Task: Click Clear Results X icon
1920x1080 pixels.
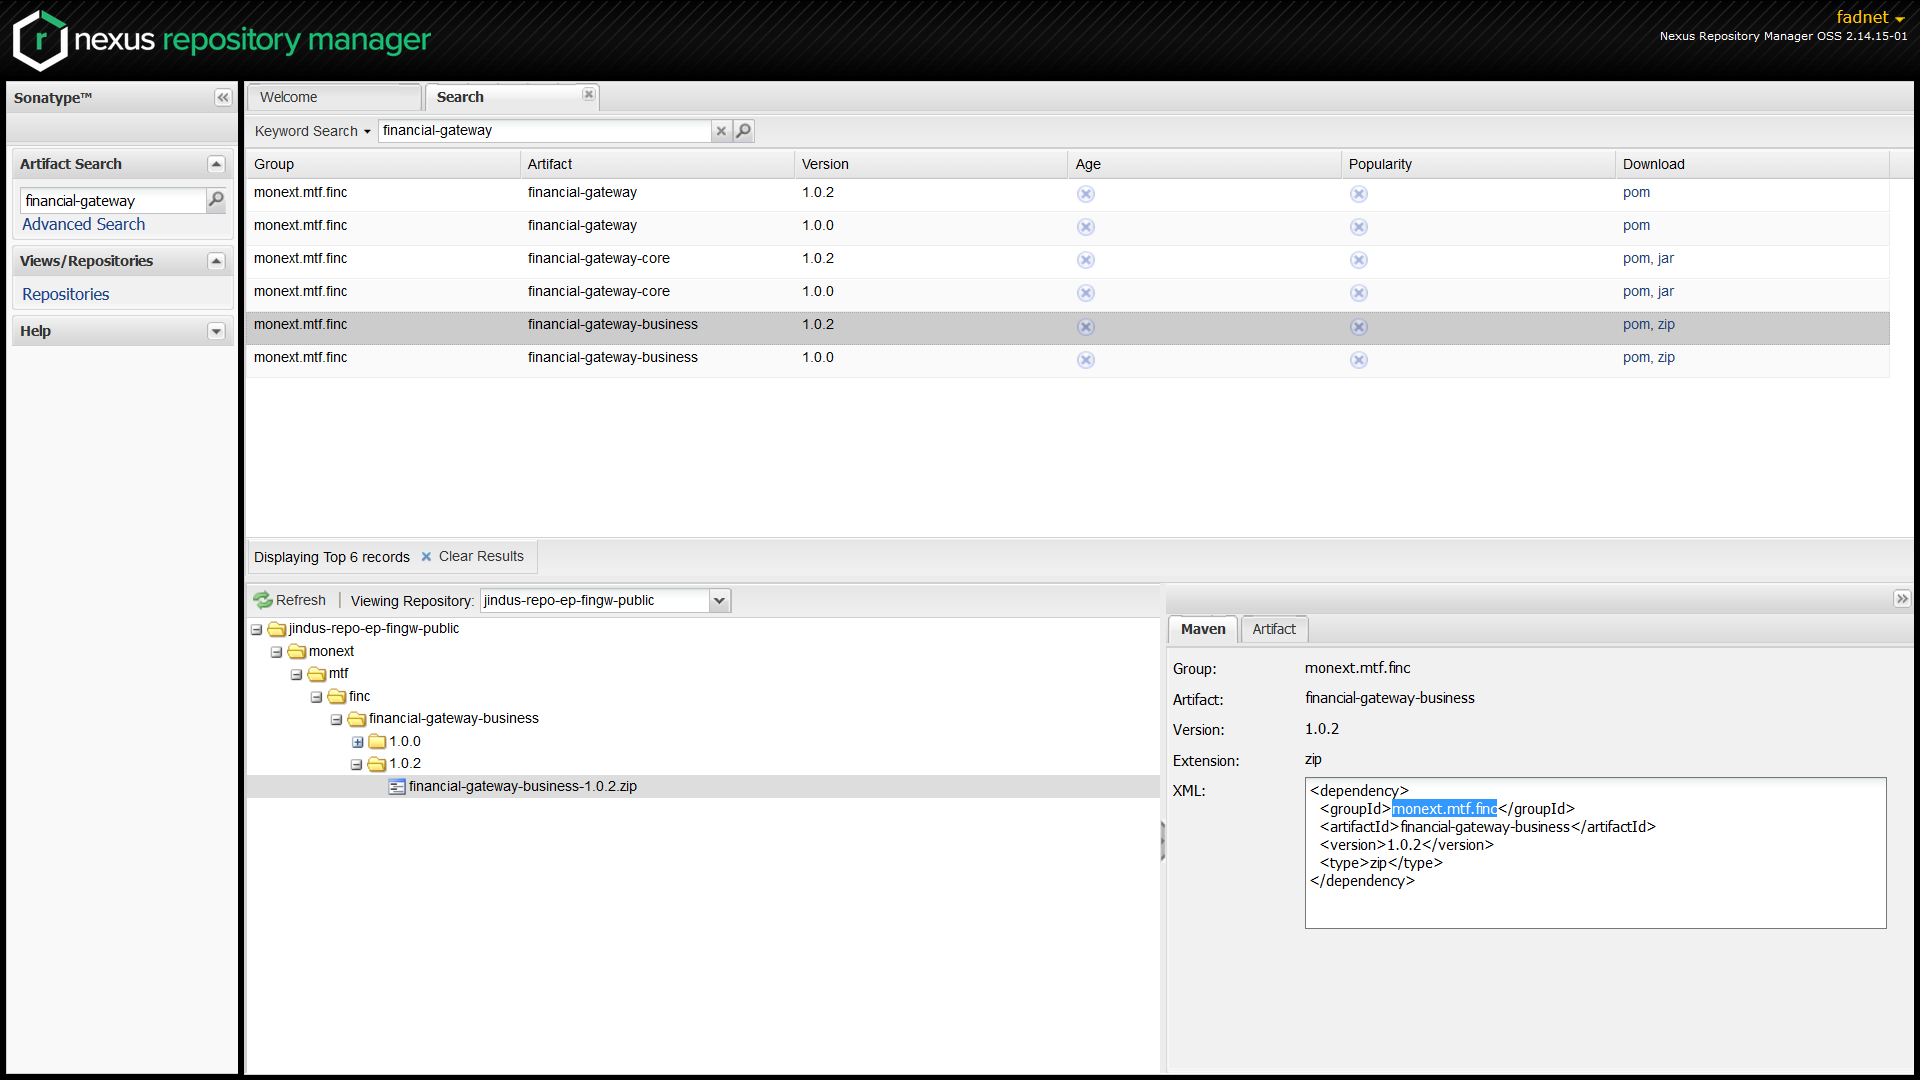Action: pos(426,557)
